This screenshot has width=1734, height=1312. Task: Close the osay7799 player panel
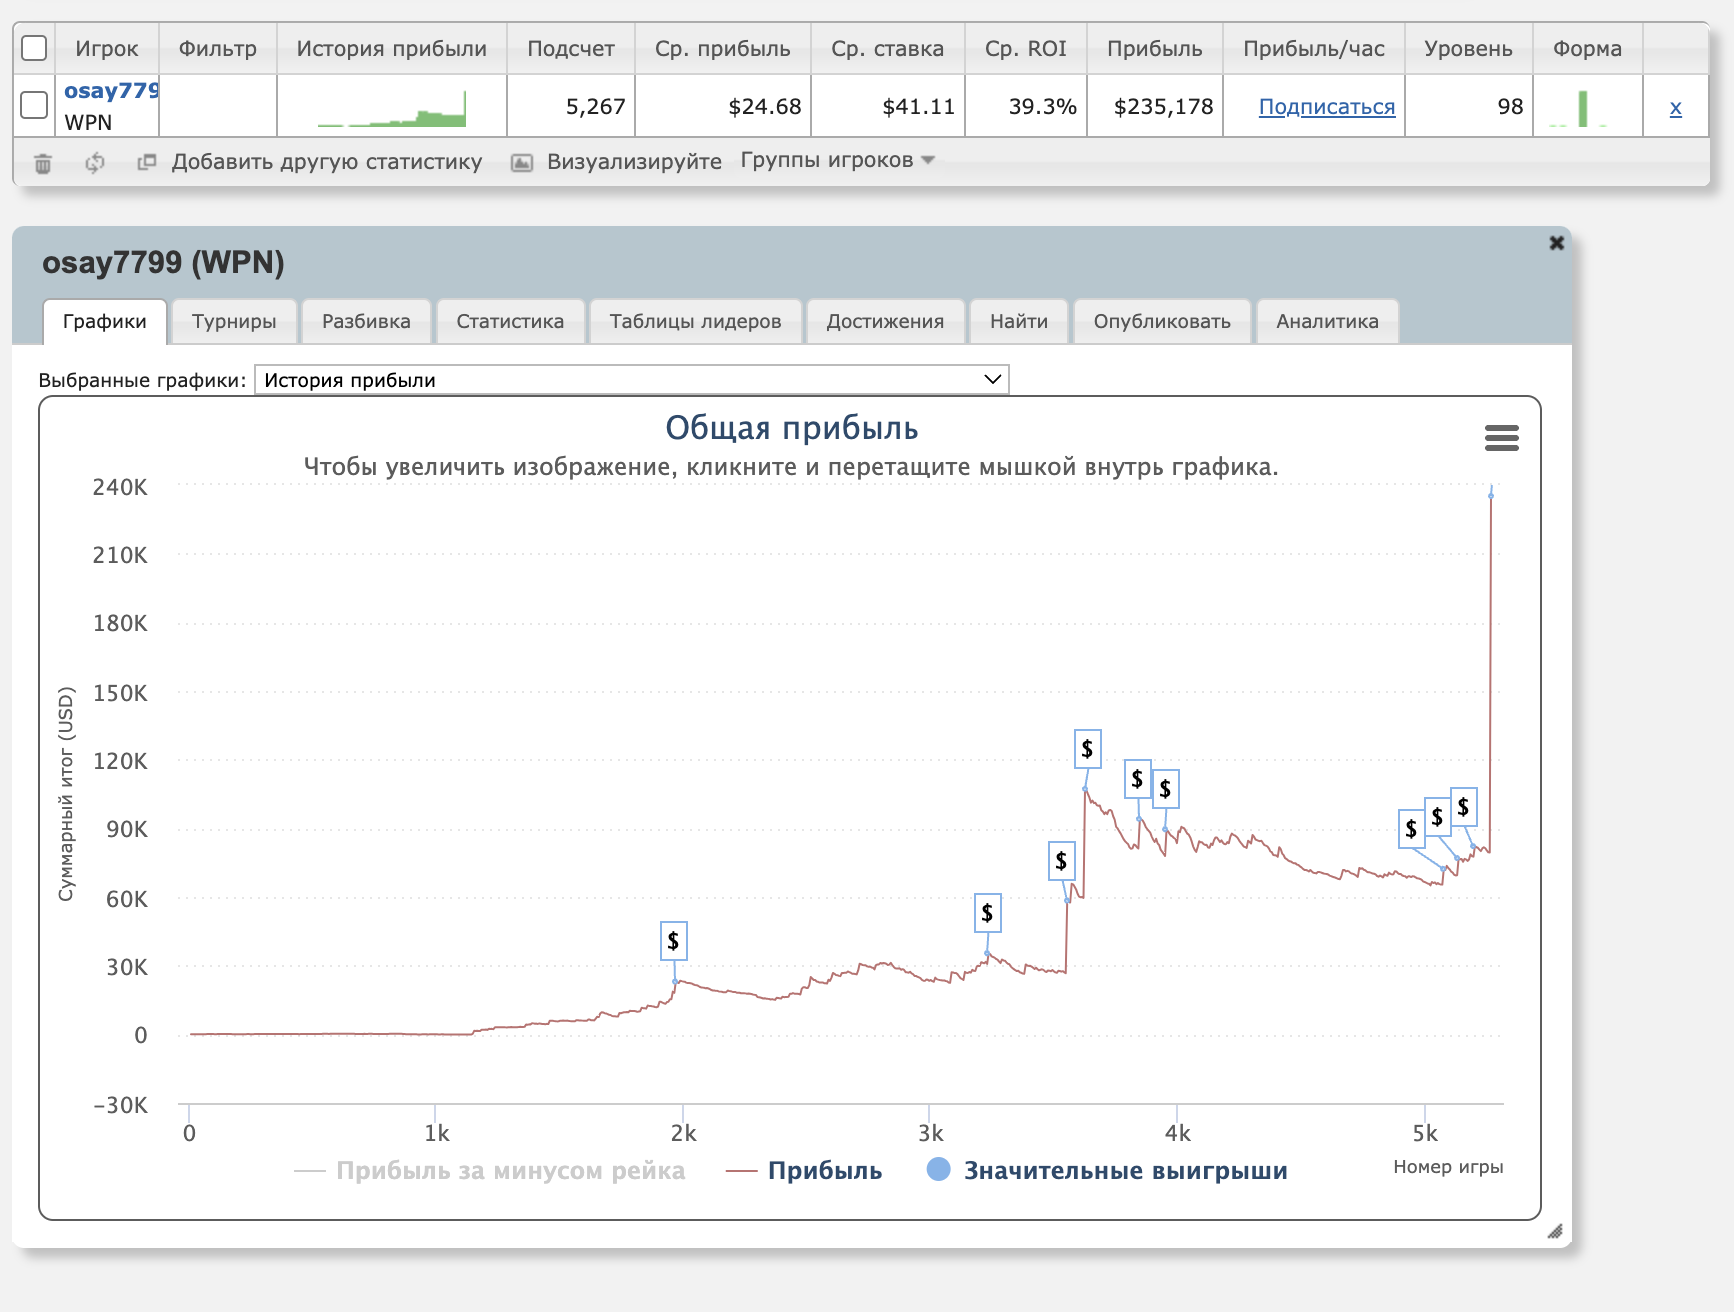click(x=1556, y=243)
